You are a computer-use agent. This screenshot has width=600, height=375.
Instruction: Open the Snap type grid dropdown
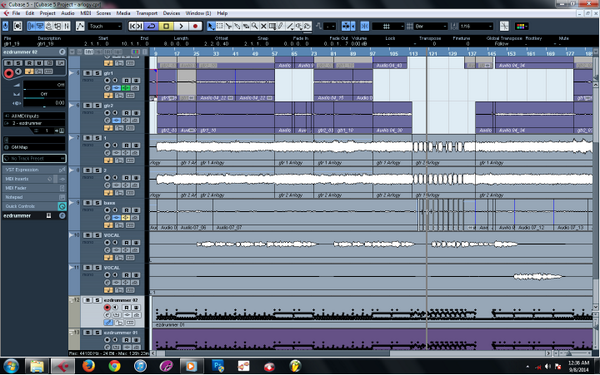coord(388,26)
